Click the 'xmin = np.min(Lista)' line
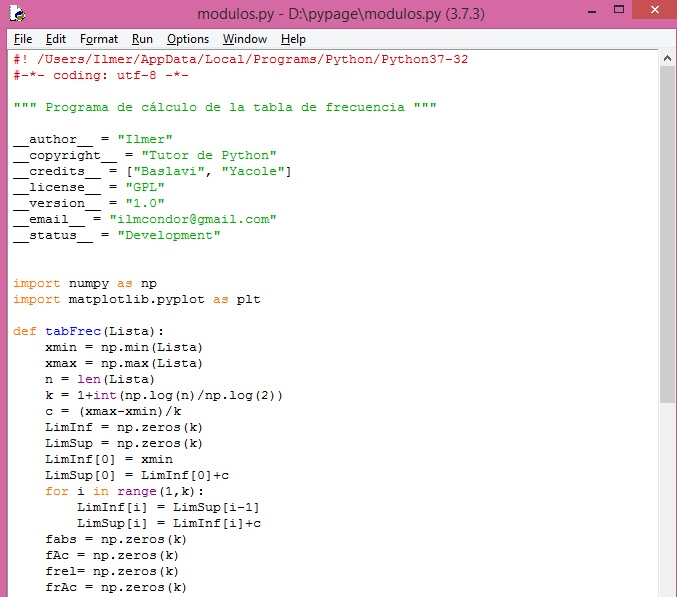The height and width of the screenshot is (597, 677). (x=124, y=347)
